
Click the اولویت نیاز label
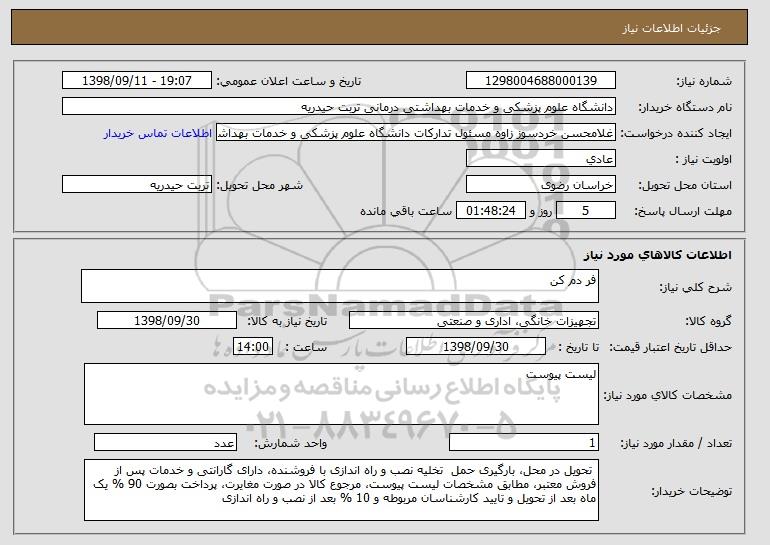(x=704, y=159)
